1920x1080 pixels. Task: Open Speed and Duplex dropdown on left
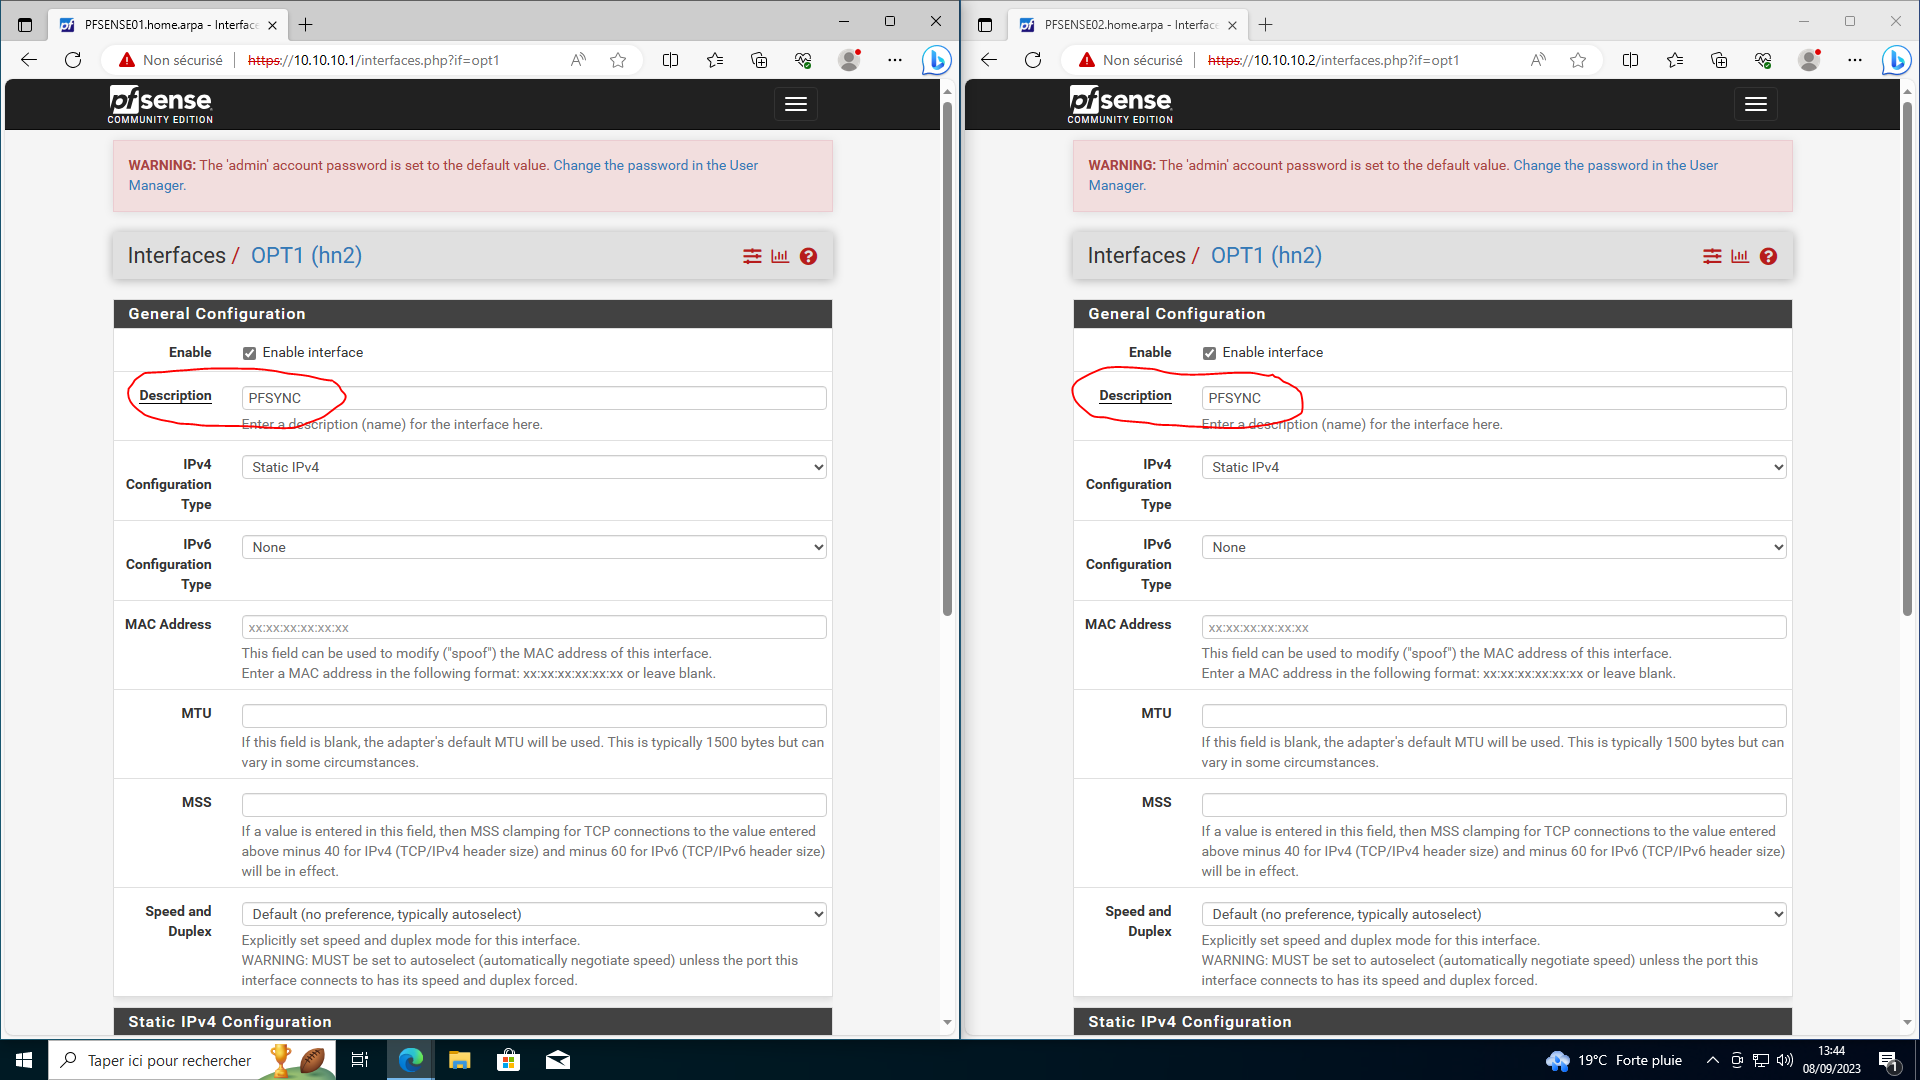click(x=533, y=914)
